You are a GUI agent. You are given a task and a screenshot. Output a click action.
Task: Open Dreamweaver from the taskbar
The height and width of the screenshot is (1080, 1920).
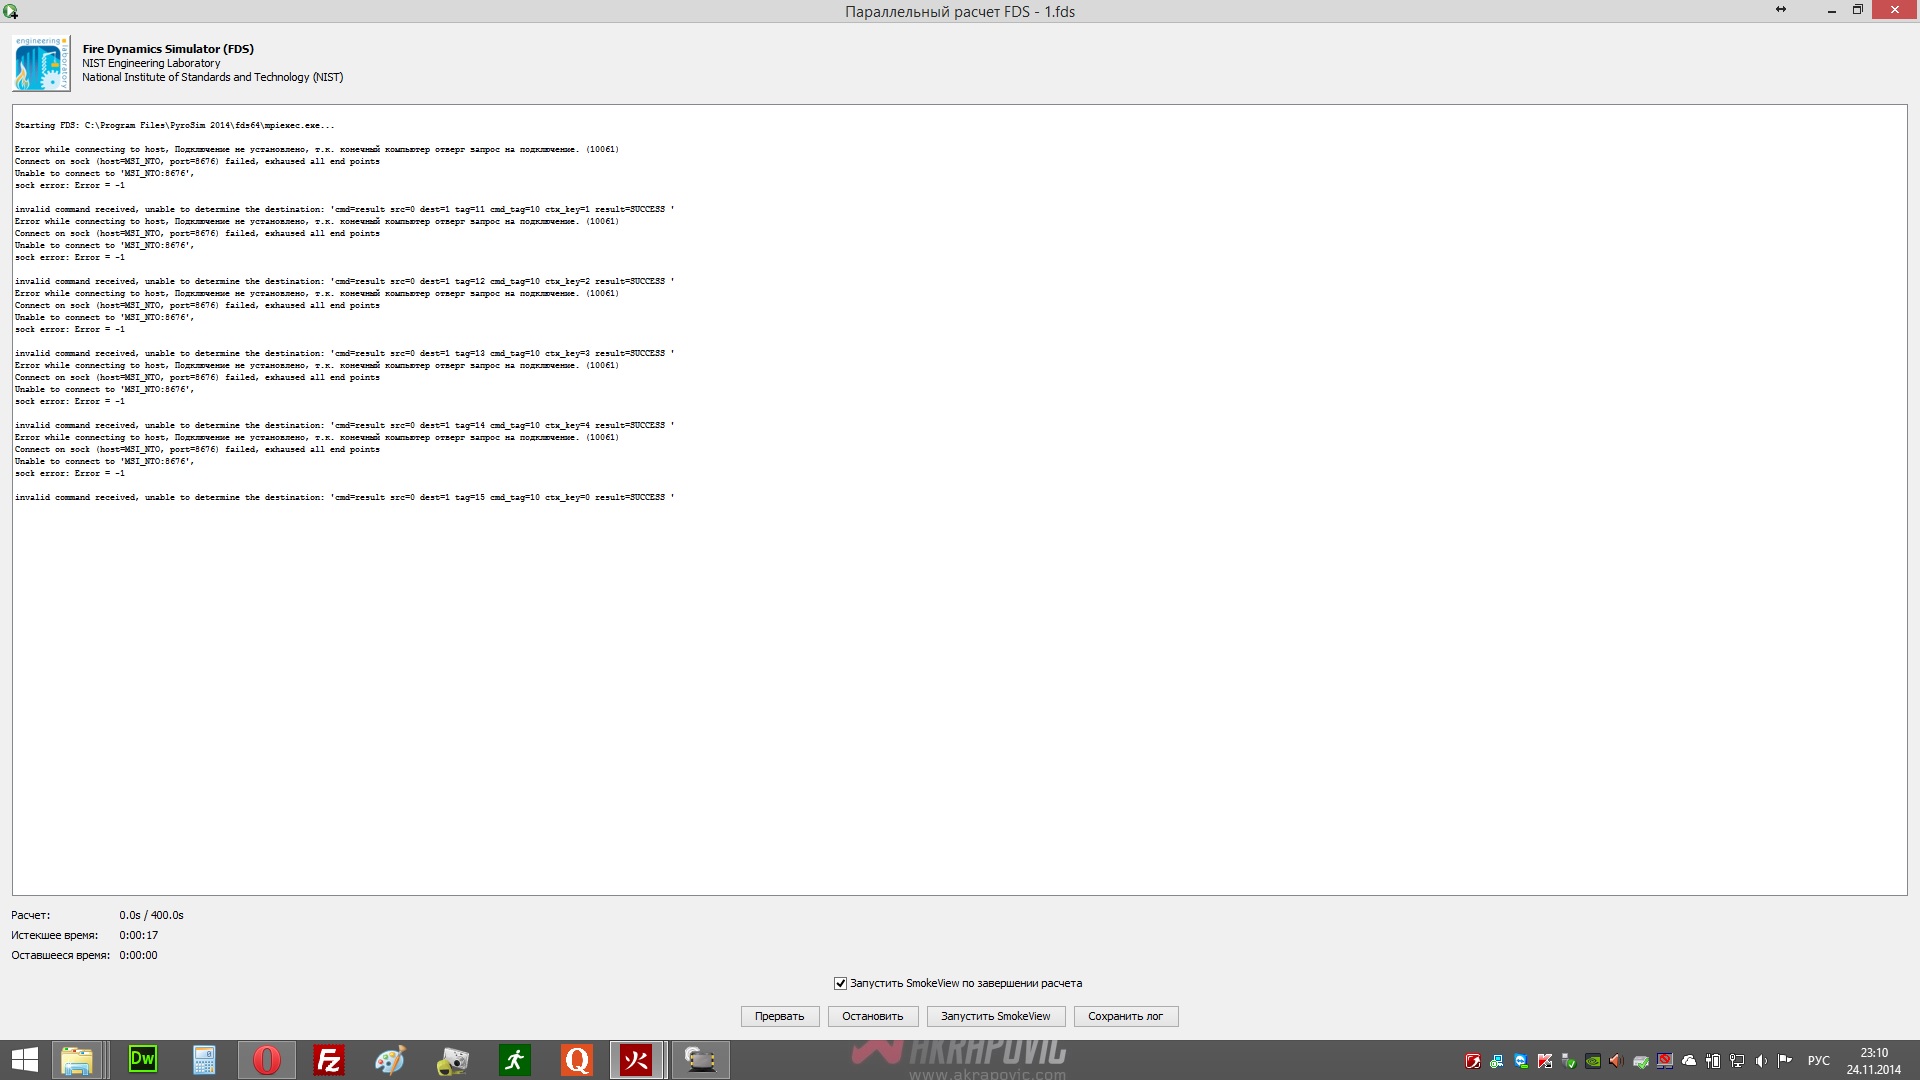click(143, 1060)
